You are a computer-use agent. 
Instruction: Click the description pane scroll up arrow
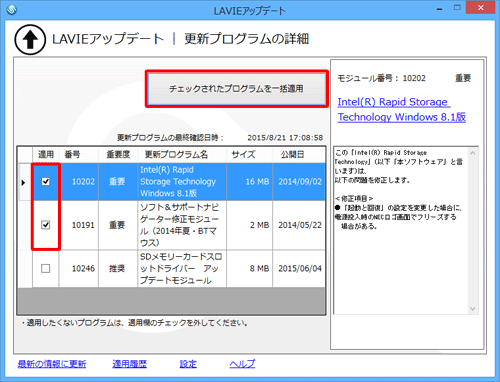click(x=473, y=153)
